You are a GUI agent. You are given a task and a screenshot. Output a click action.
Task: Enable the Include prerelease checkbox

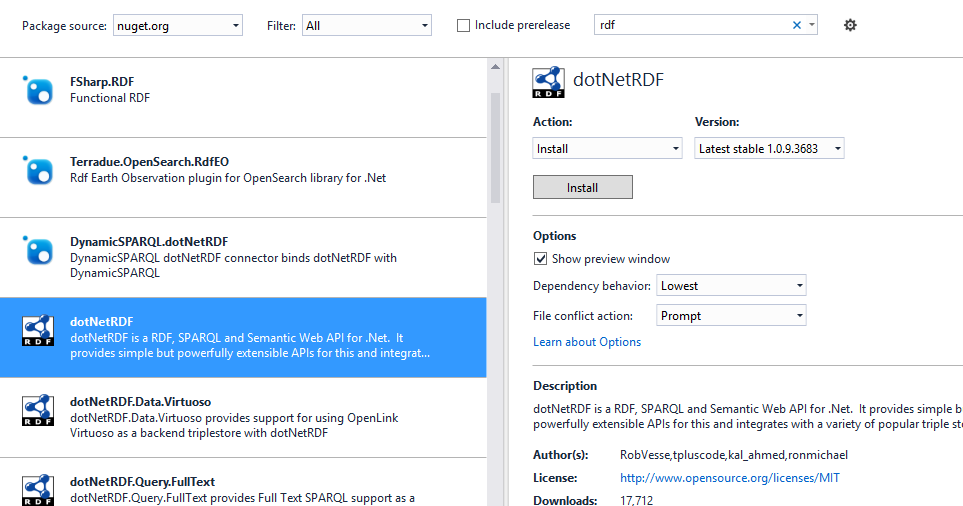[x=464, y=25]
